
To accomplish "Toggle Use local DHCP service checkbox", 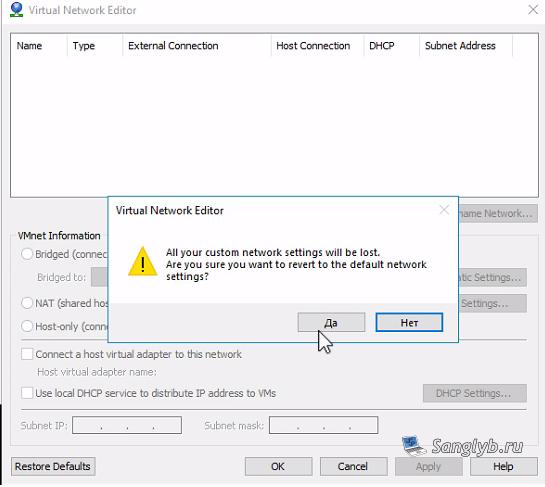I will pyautogui.click(x=27, y=393).
